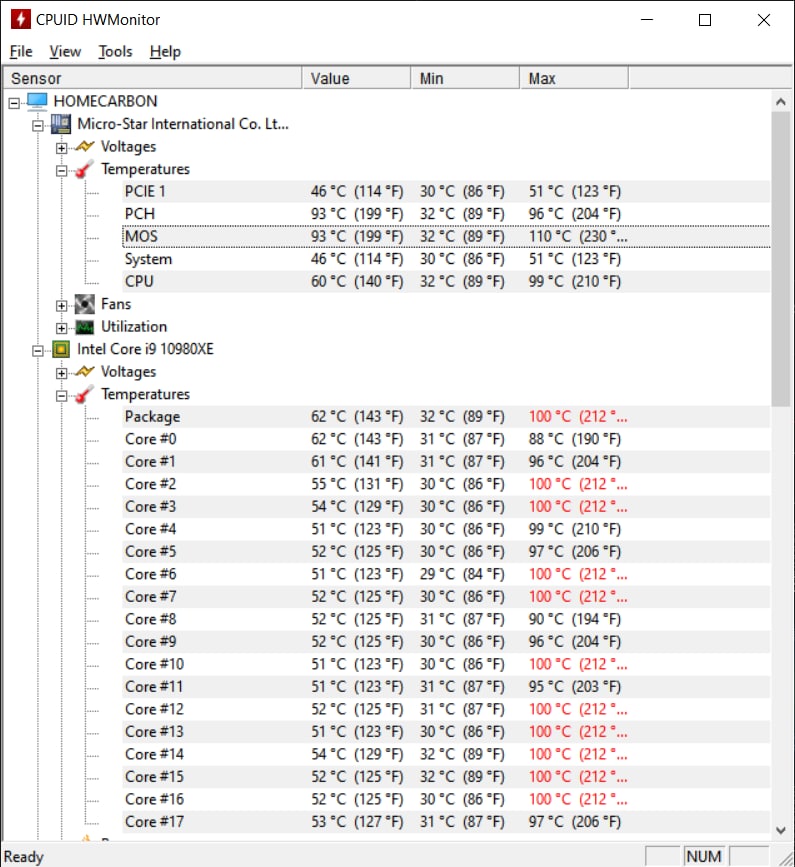The height and width of the screenshot is (867, 795).
Task: Click the Max column header
Action: (x=574, y=79)
